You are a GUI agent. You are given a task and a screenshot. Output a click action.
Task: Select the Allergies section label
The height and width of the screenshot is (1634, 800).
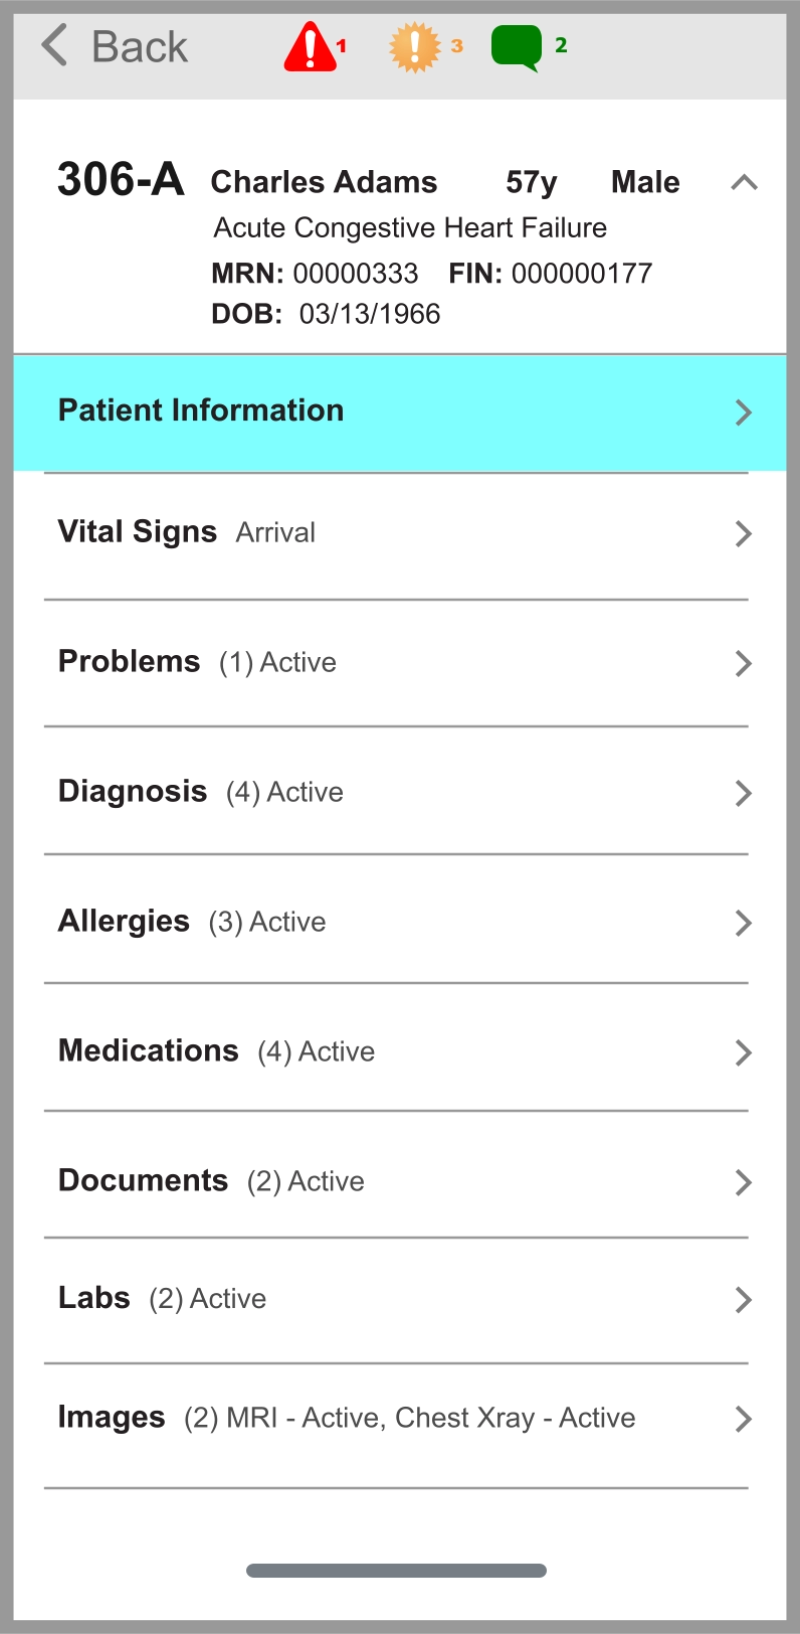tap(124, 921)
